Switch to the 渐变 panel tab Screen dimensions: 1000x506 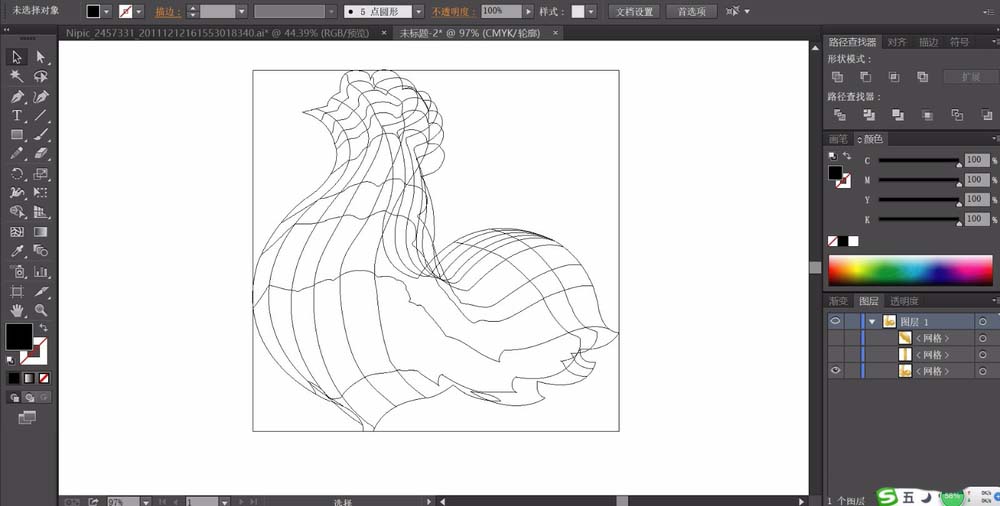[838, 301]
